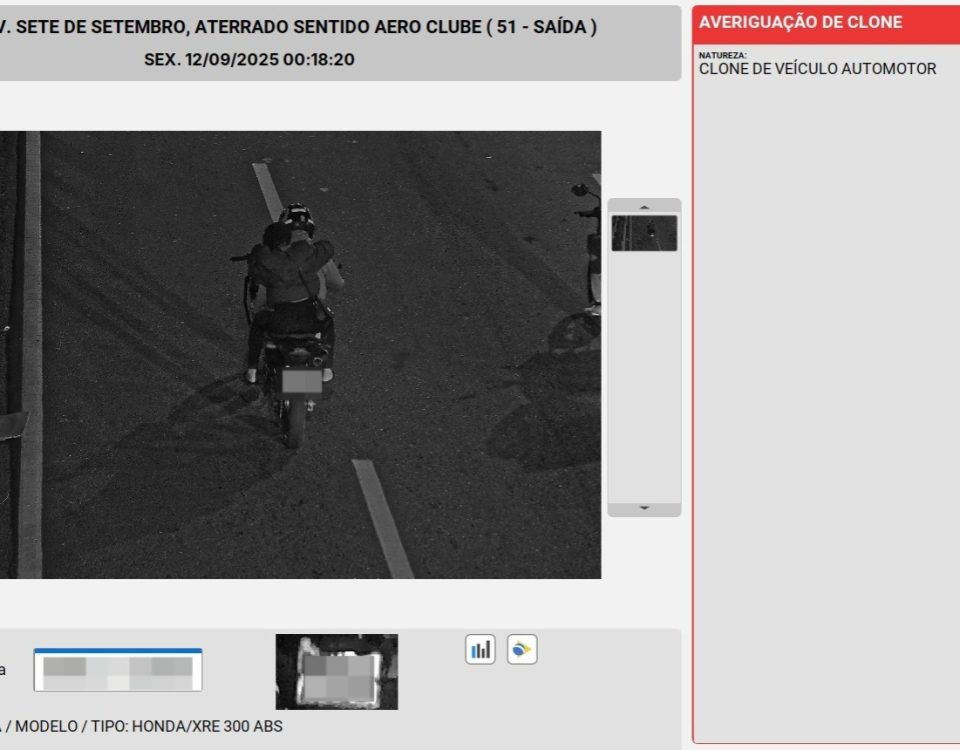Screen dimensions: 960x750
Task: Open the cropped license plate image
Action: (337, 671)
